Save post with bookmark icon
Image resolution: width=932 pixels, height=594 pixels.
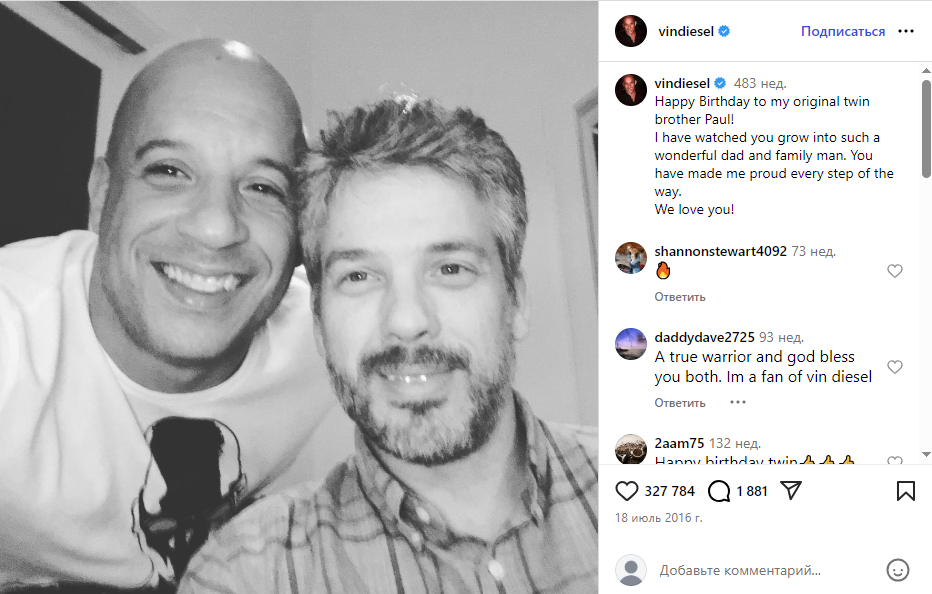(905, 491)
